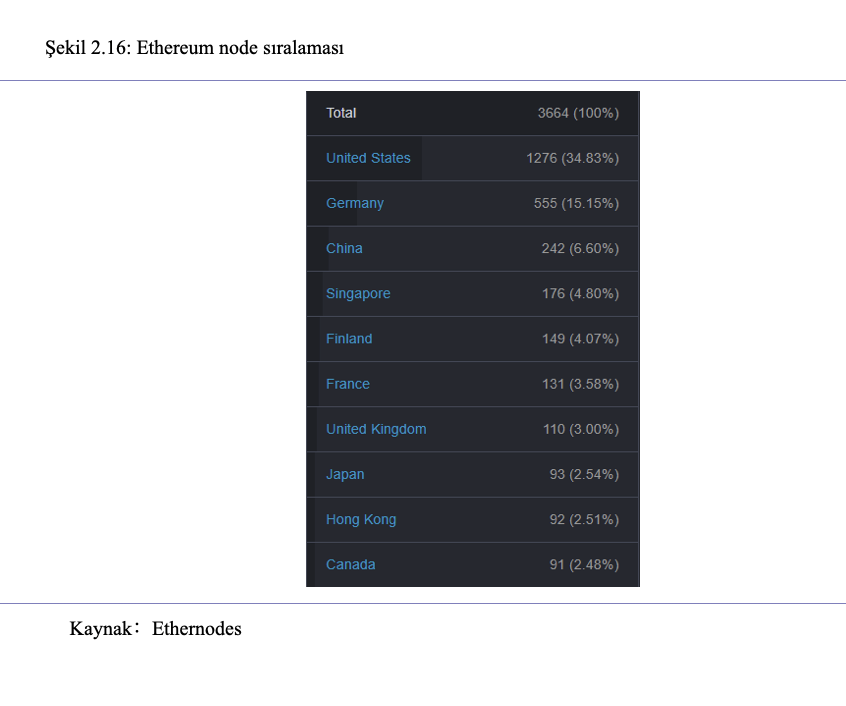This screenshot has height=706, width=846.
Task: Click the China link in table
Action: [344, 249]
